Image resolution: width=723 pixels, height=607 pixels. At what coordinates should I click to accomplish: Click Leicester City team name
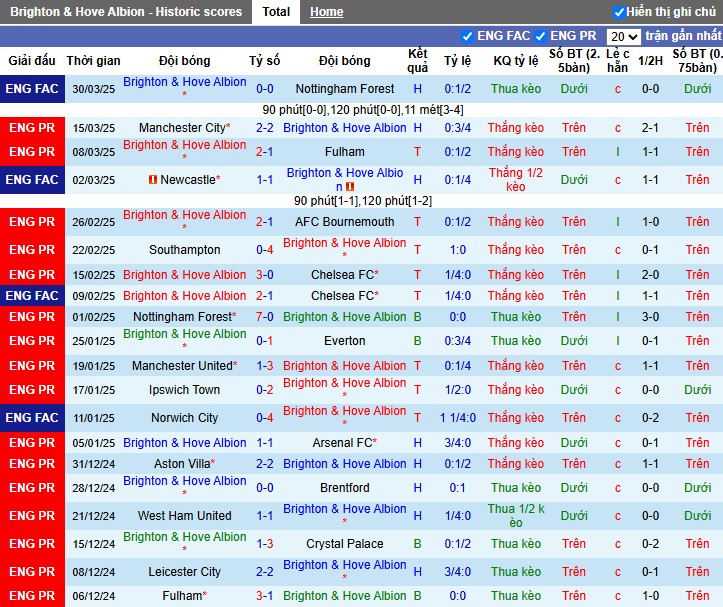[x=184, y=572]
